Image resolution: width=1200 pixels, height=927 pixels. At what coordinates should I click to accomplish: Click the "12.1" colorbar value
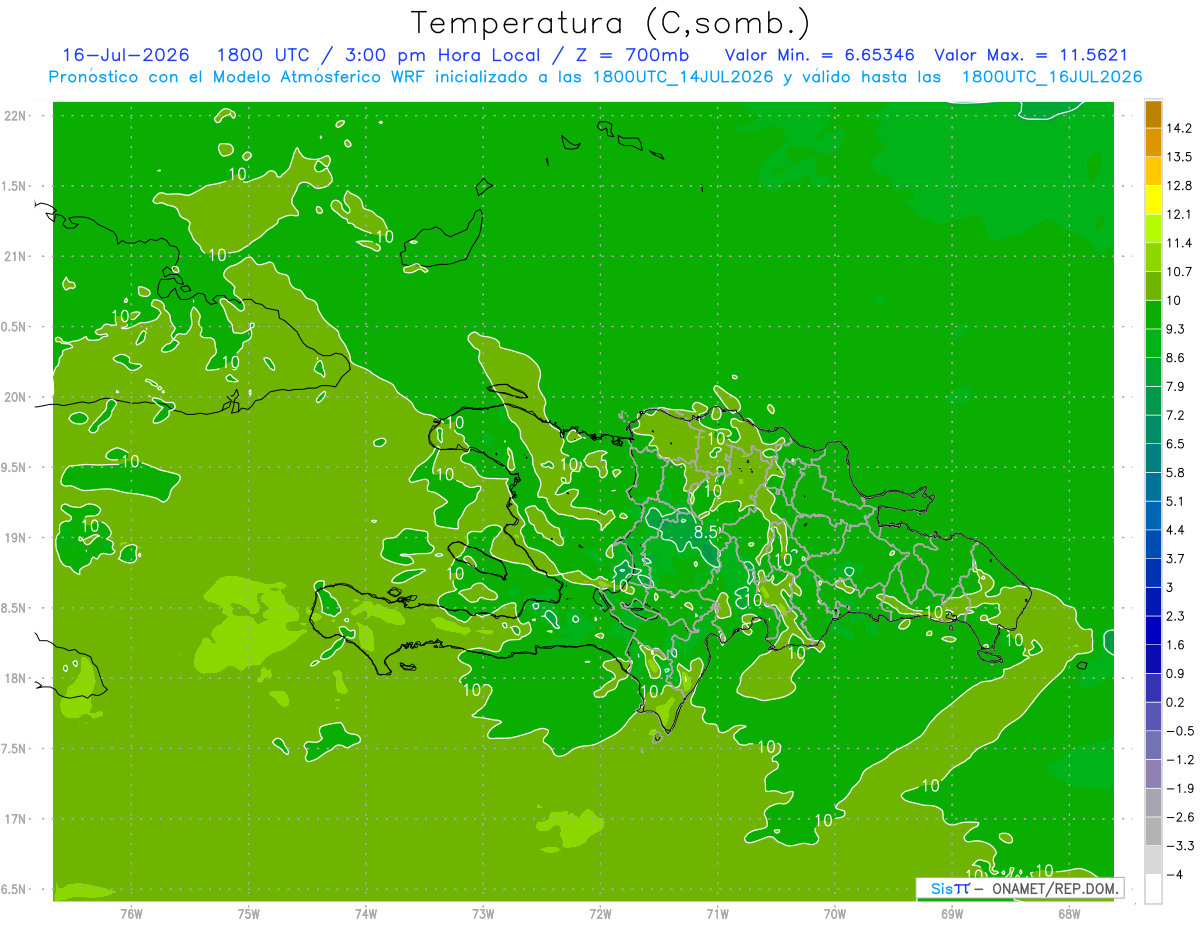click(x=1179, y=215)
